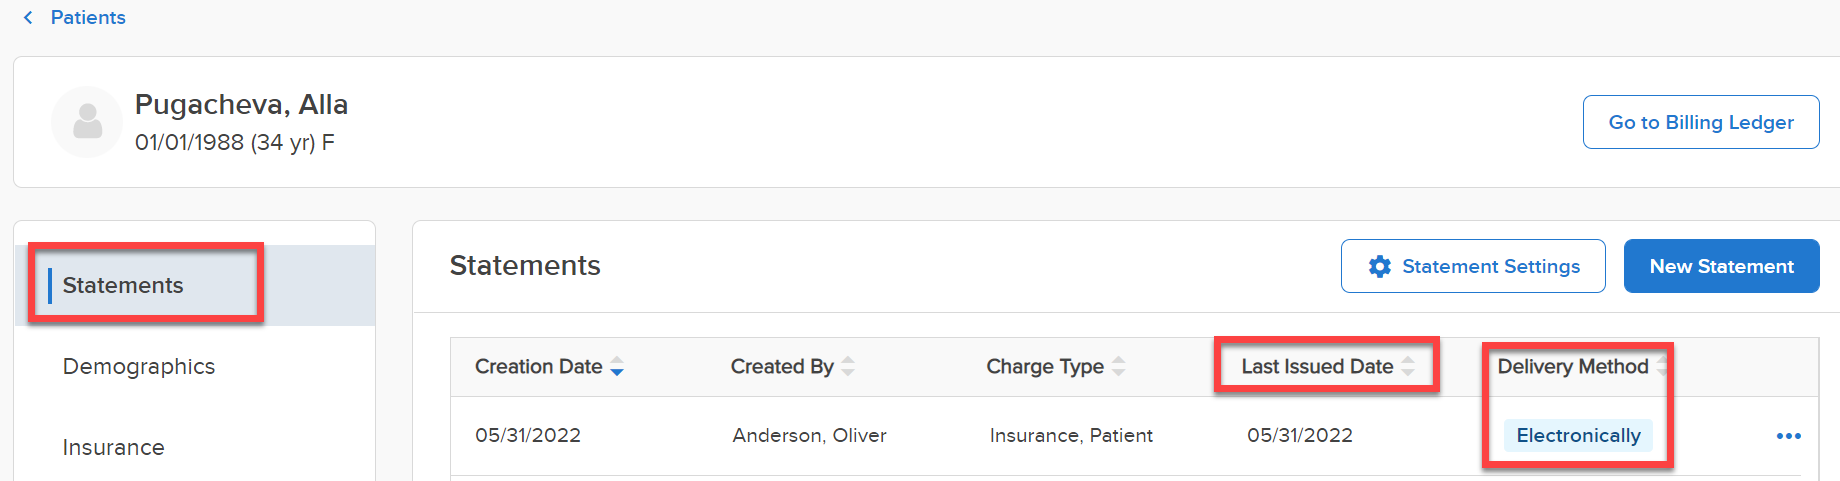Sort by Charge Type arrow icon
The image size is (1840, 481).
1118,367
